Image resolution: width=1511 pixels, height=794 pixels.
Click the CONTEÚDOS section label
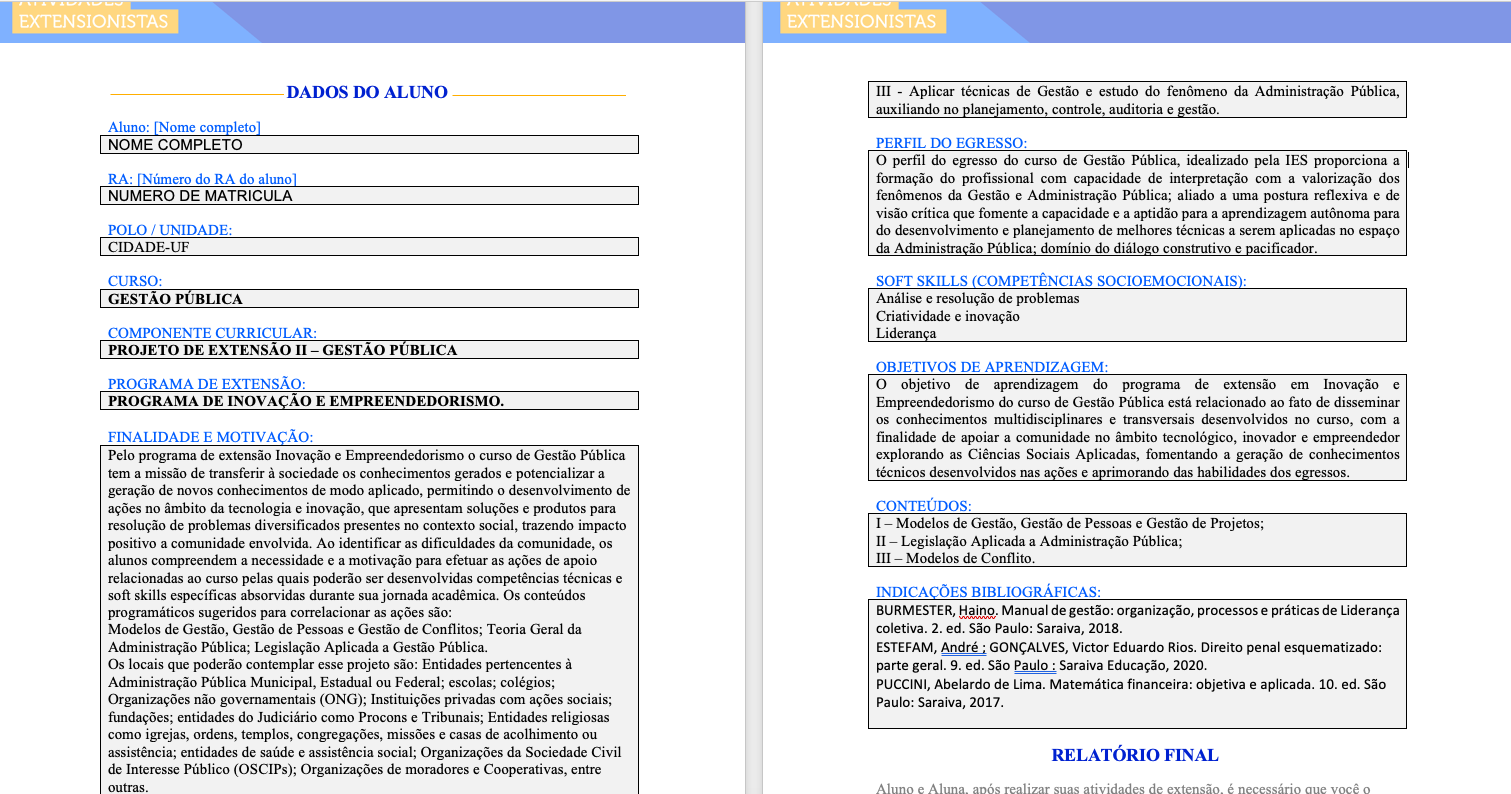[923, 506]
